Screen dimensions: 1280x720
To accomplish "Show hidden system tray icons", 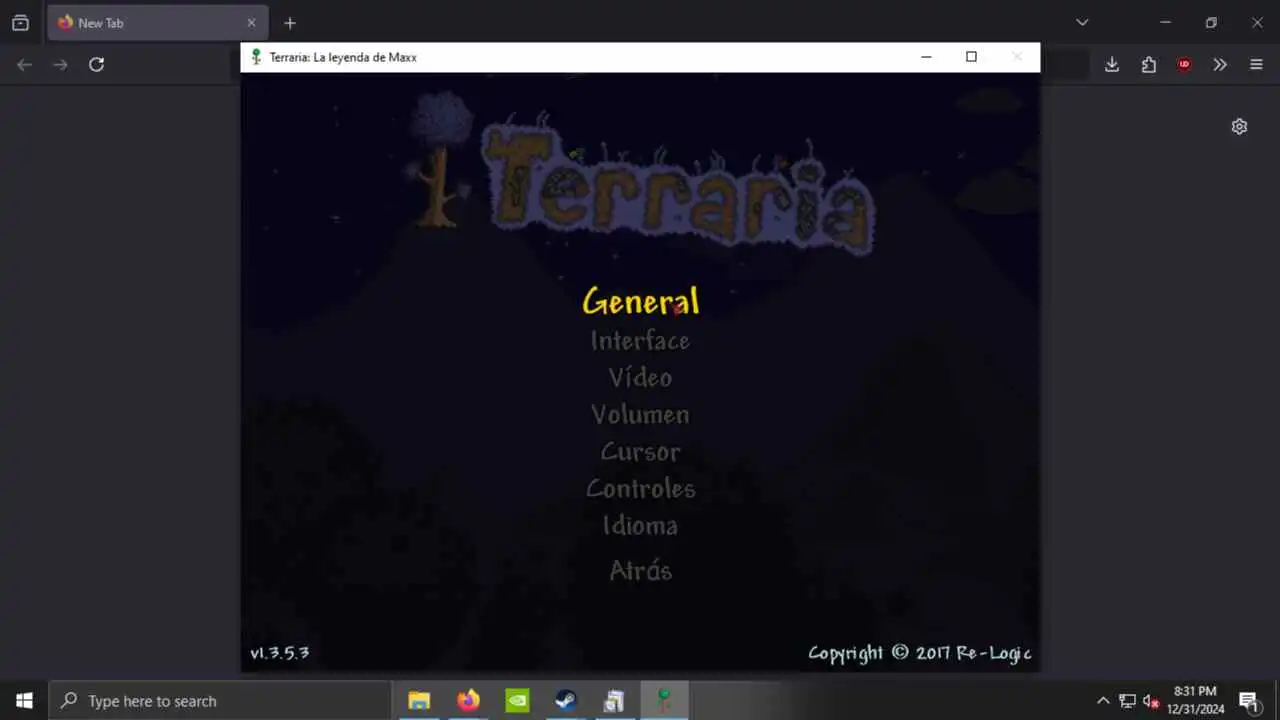I will coord(1103,701).
